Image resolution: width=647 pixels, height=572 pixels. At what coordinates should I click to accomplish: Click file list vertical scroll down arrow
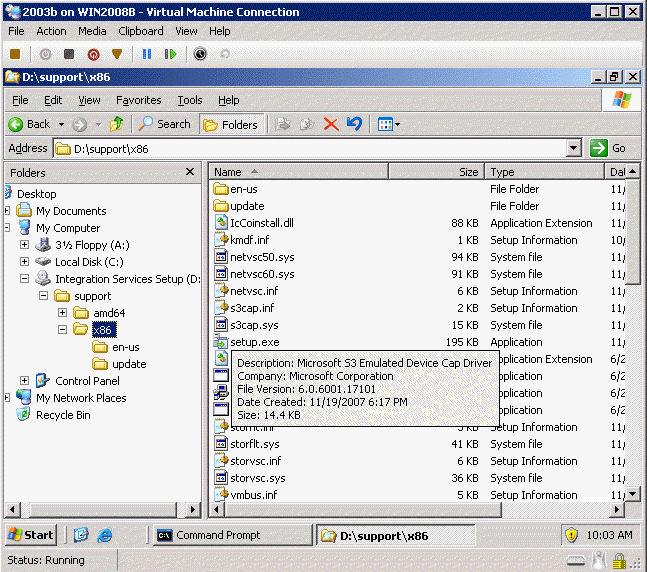click(633, 494)
